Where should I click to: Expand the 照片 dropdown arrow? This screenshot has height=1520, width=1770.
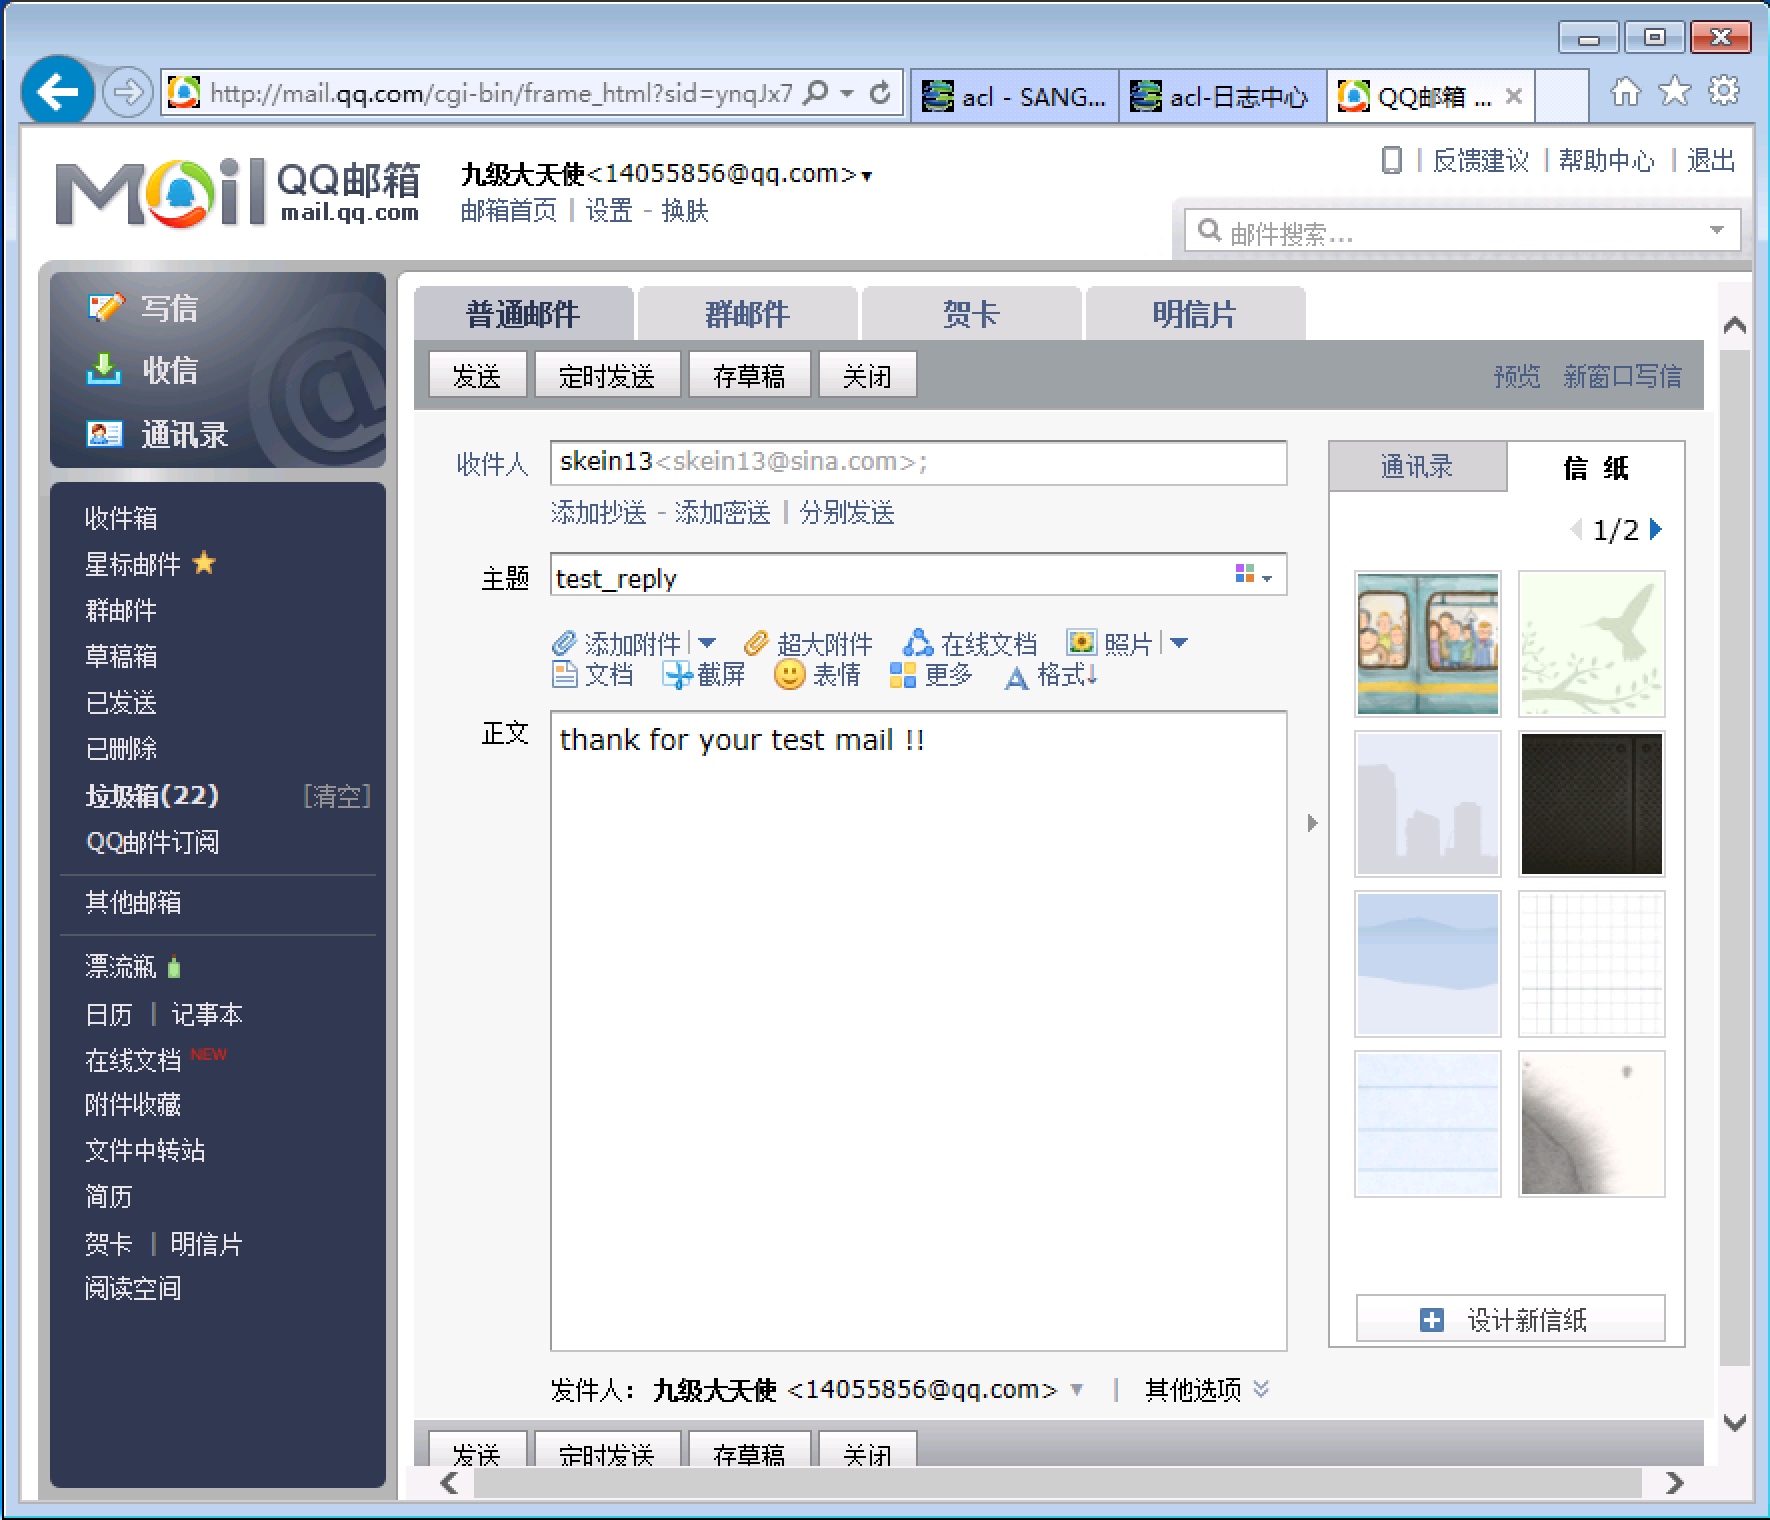[x=1179, y=643]
